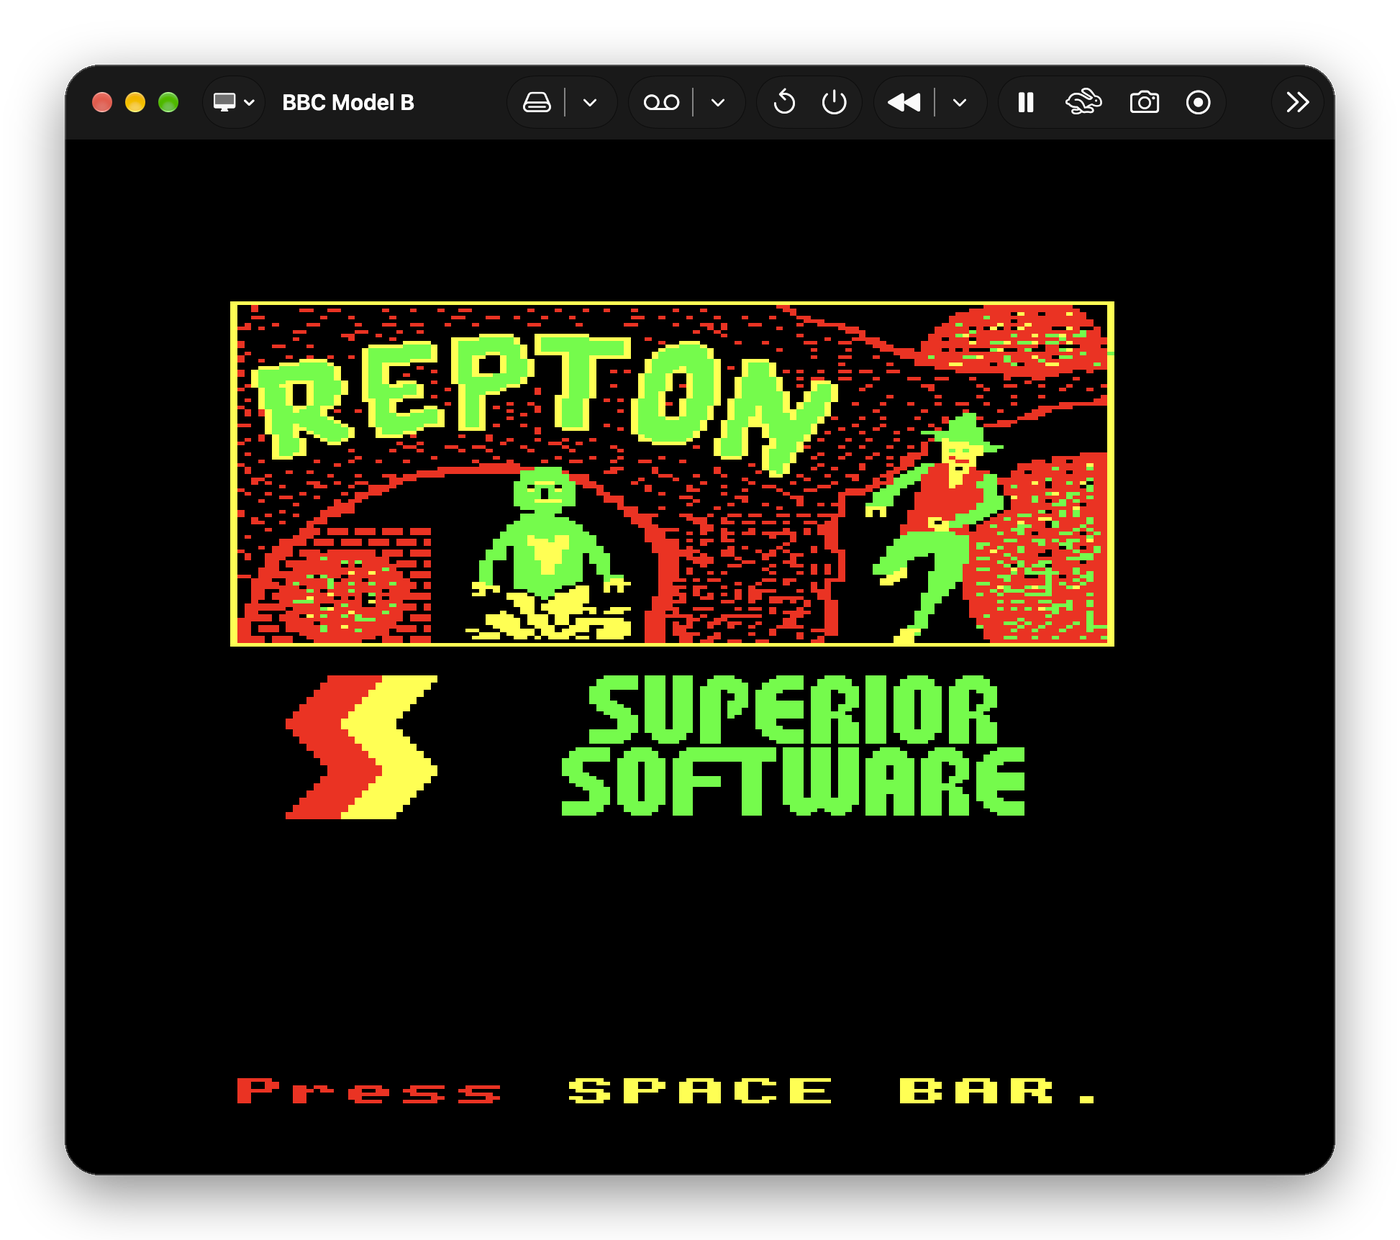Reset the emulator with the circular arrow
Screen dimensions: 1400x1240
(x=784, y=102)
